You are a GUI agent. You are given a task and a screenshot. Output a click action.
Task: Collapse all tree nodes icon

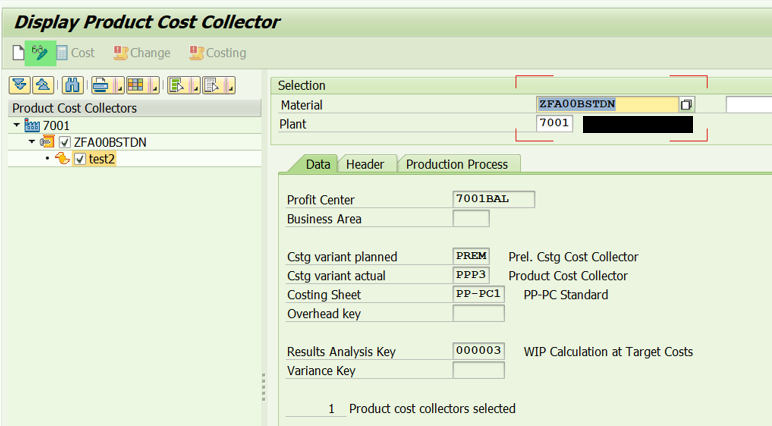click(43, 85)
